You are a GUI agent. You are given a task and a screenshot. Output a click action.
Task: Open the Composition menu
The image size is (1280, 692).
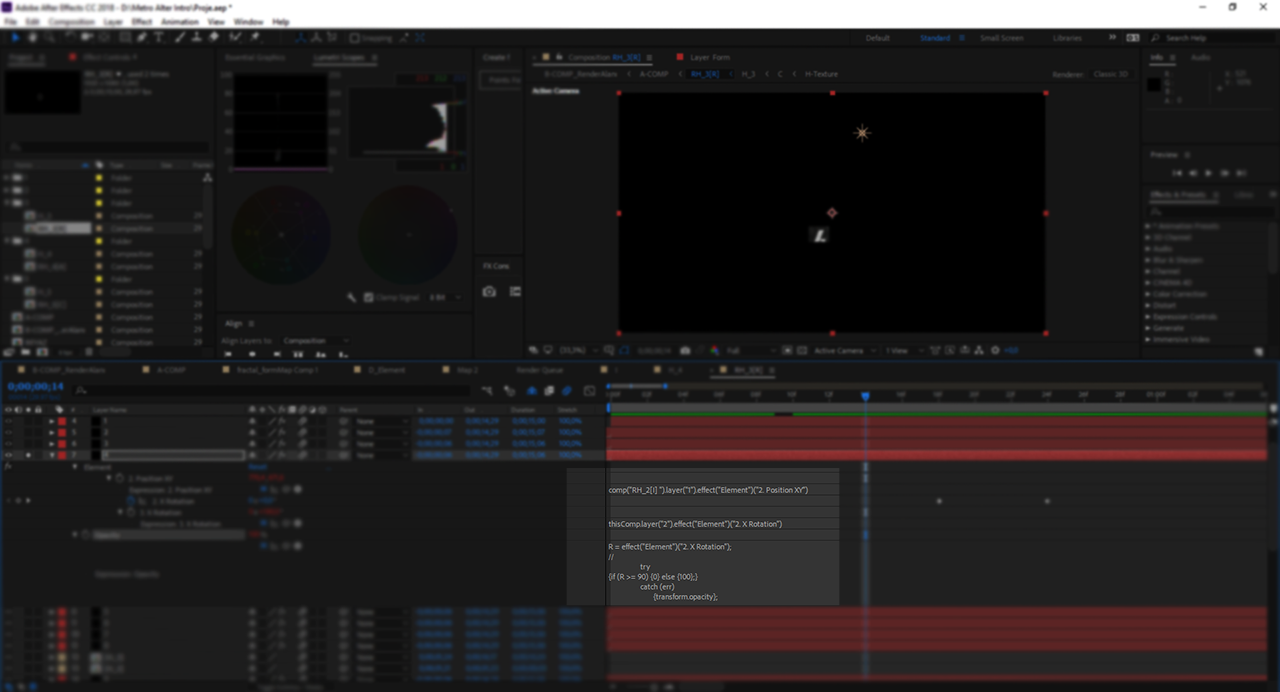(71, 21)
